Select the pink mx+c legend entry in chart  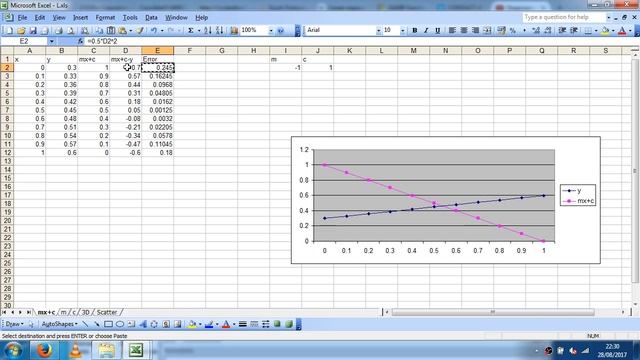[578, 201]
